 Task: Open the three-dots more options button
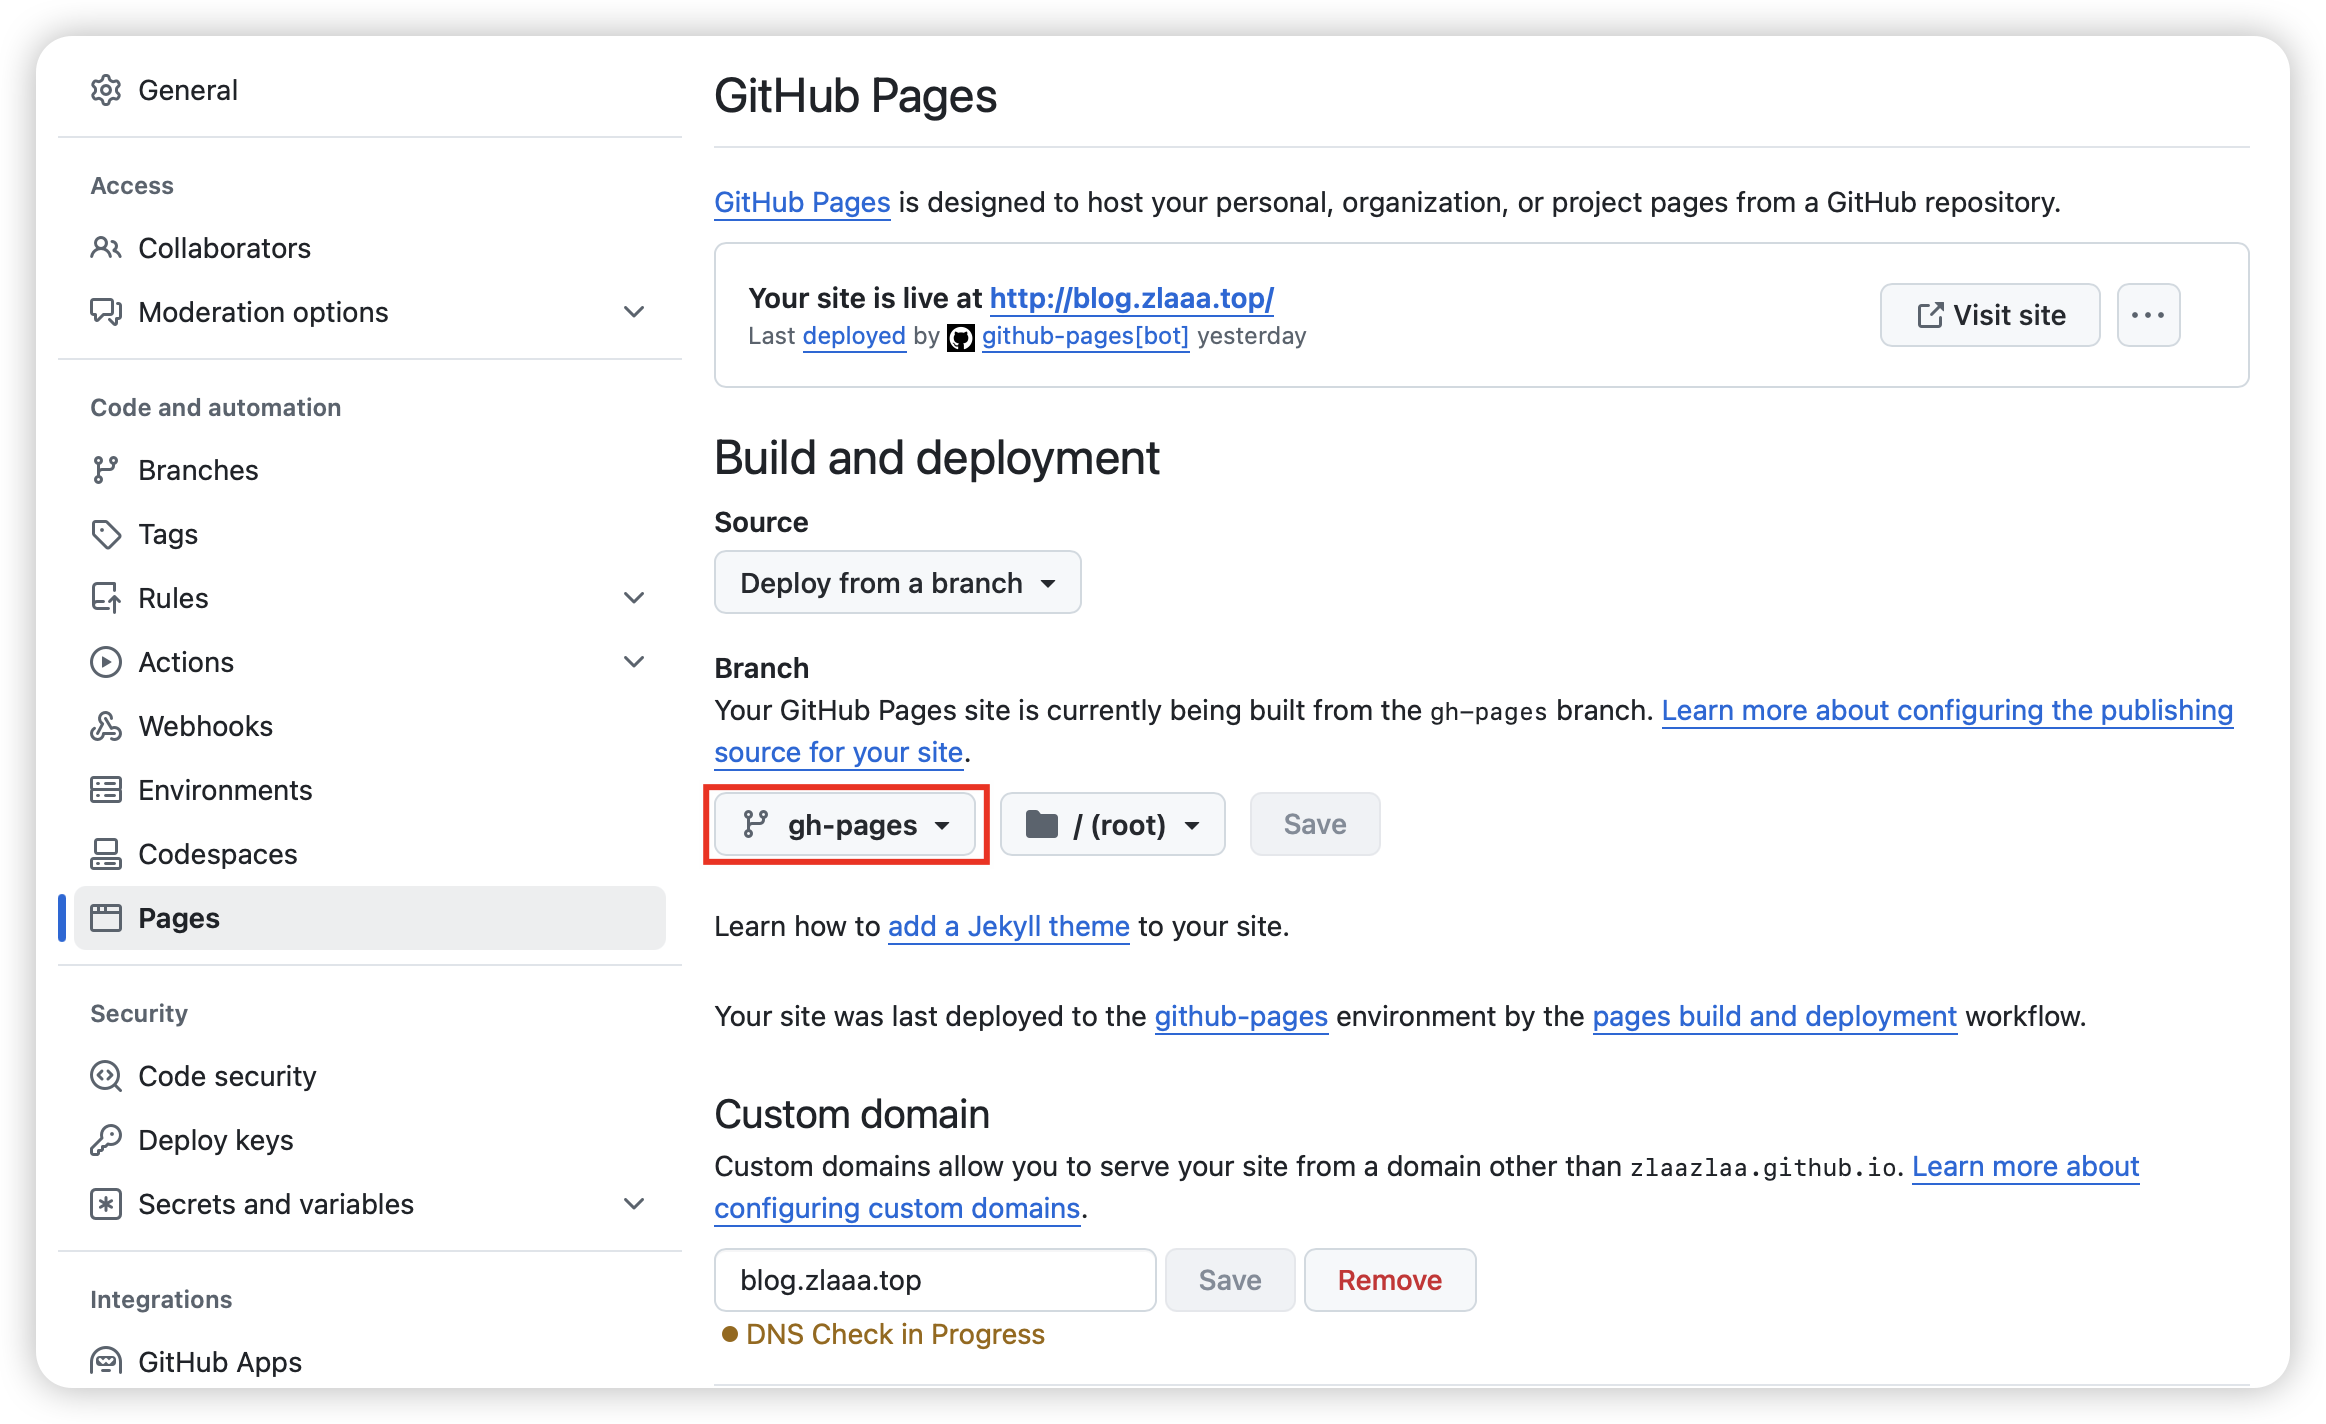[2148, 315]
